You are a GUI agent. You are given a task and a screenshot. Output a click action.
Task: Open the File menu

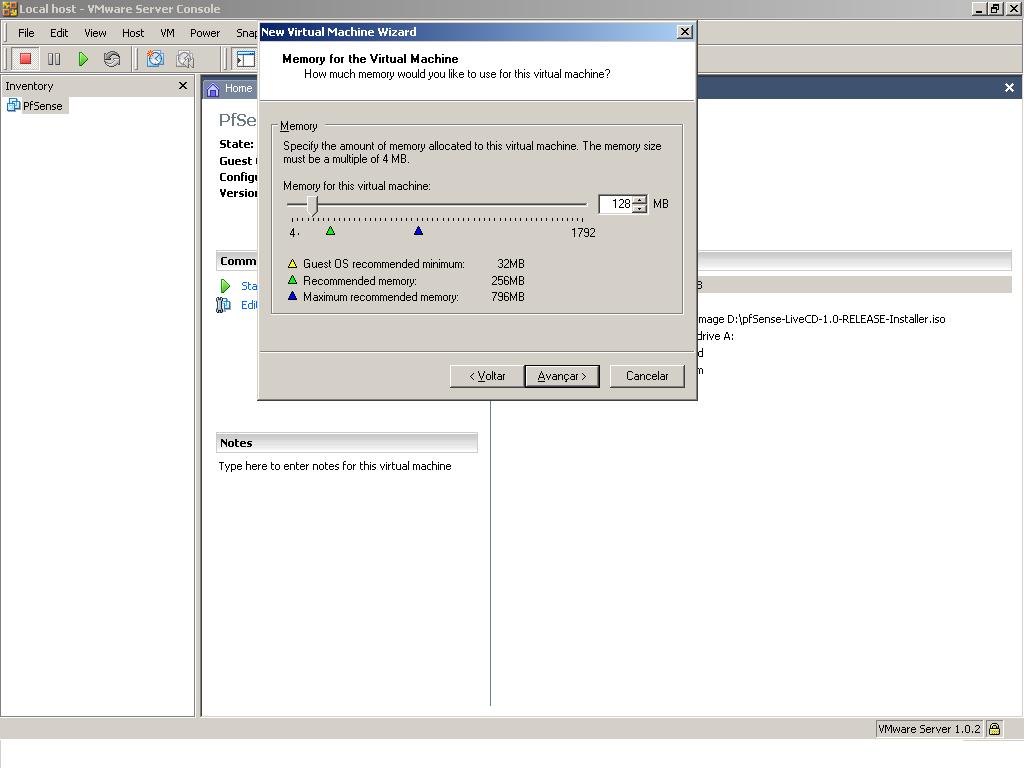[26, 33]
